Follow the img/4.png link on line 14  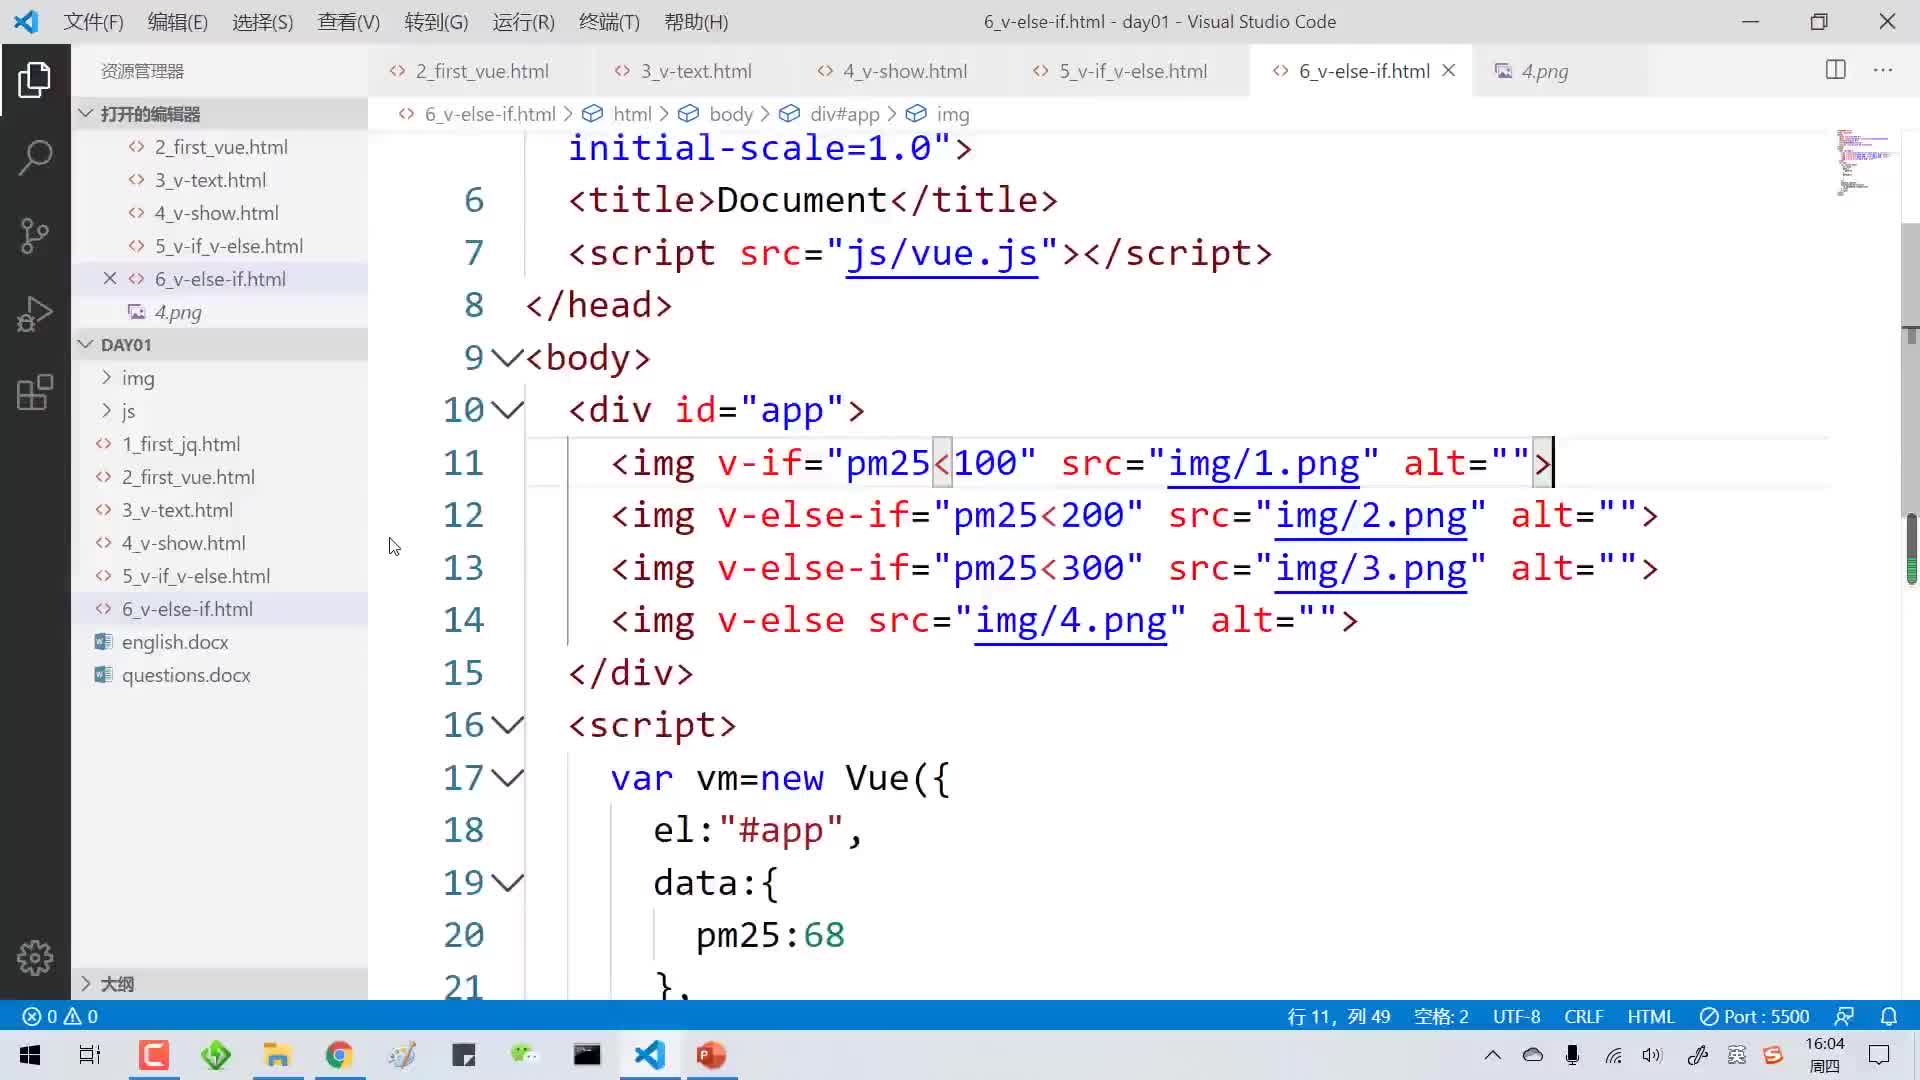pyautogui.click(x=1070, y=621)
